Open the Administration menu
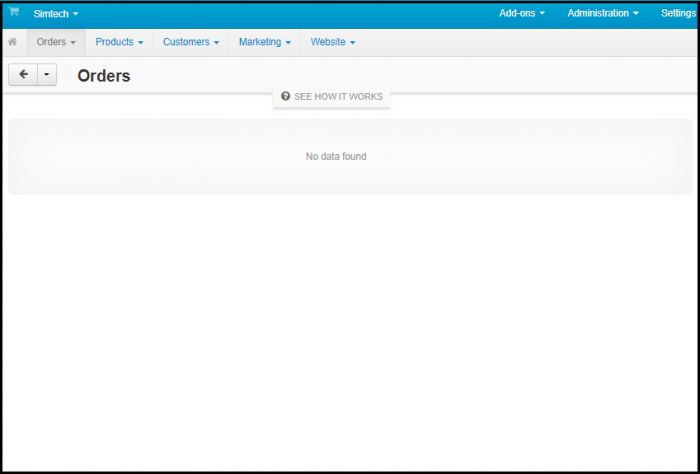 (x=603, y=13)
